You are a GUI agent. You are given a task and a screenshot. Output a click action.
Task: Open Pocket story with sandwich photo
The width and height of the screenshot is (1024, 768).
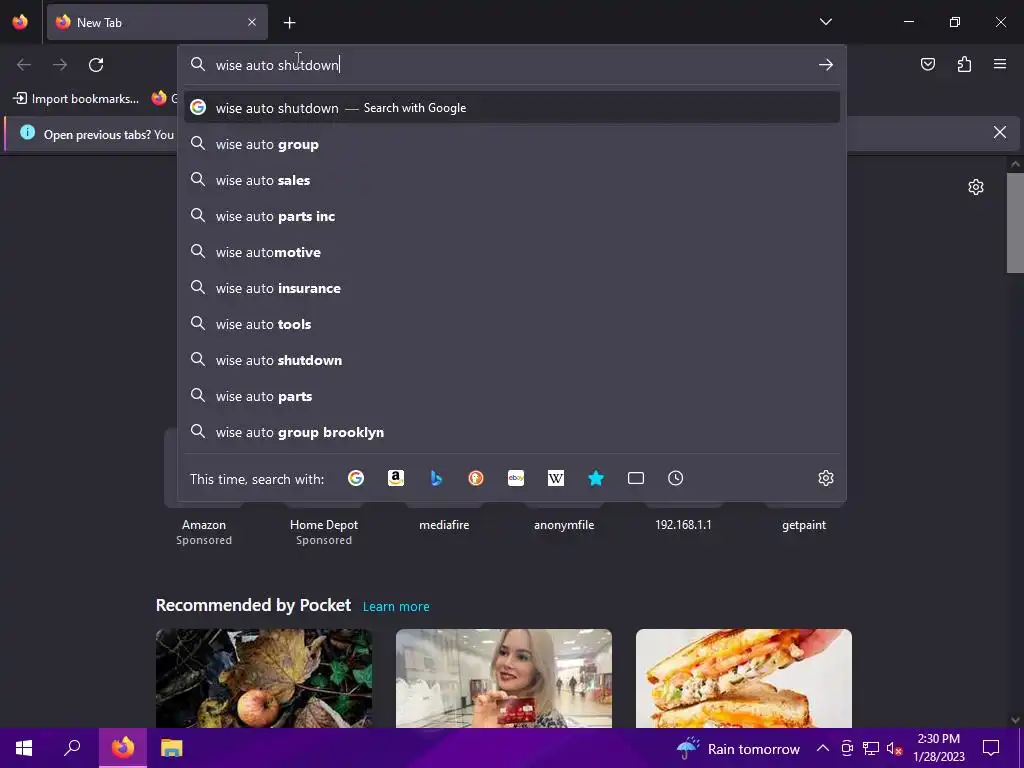tap(744, 678)
